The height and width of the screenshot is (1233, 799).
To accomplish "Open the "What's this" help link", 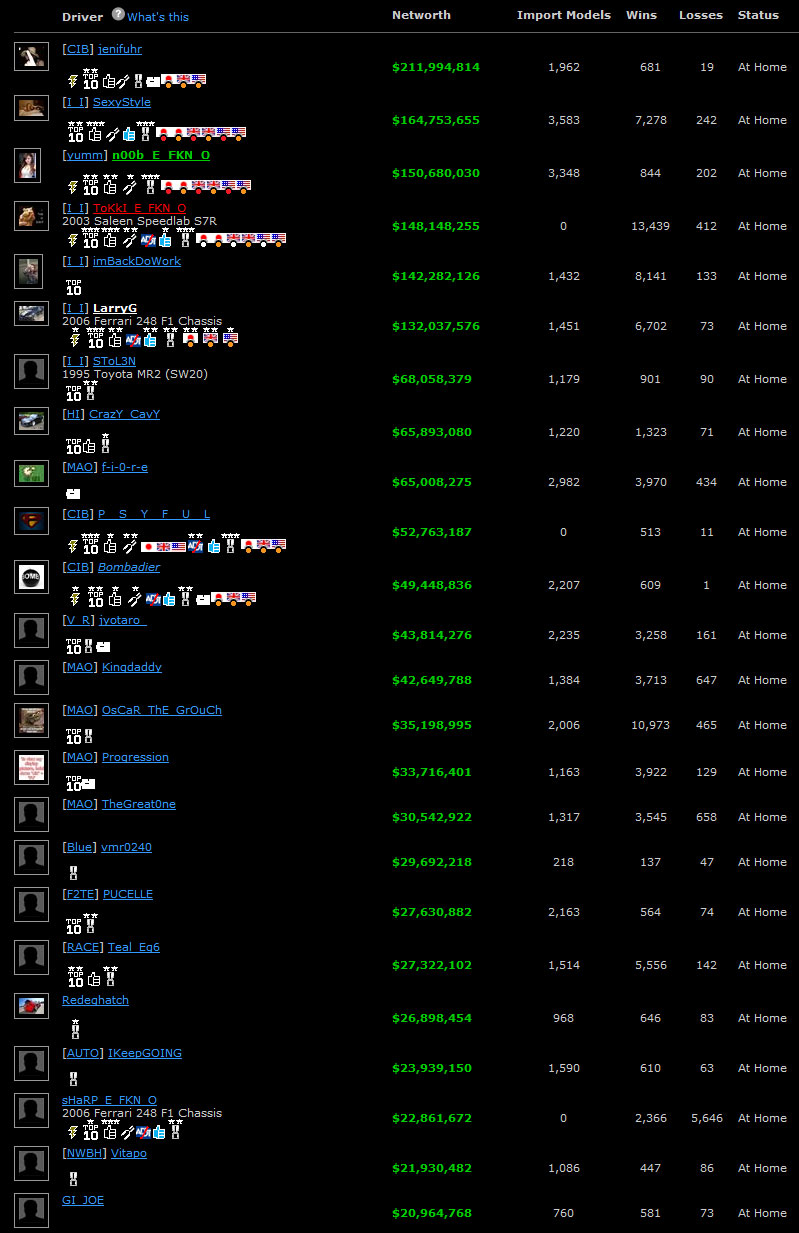I will pyautogui.click(x=158, y=17).
